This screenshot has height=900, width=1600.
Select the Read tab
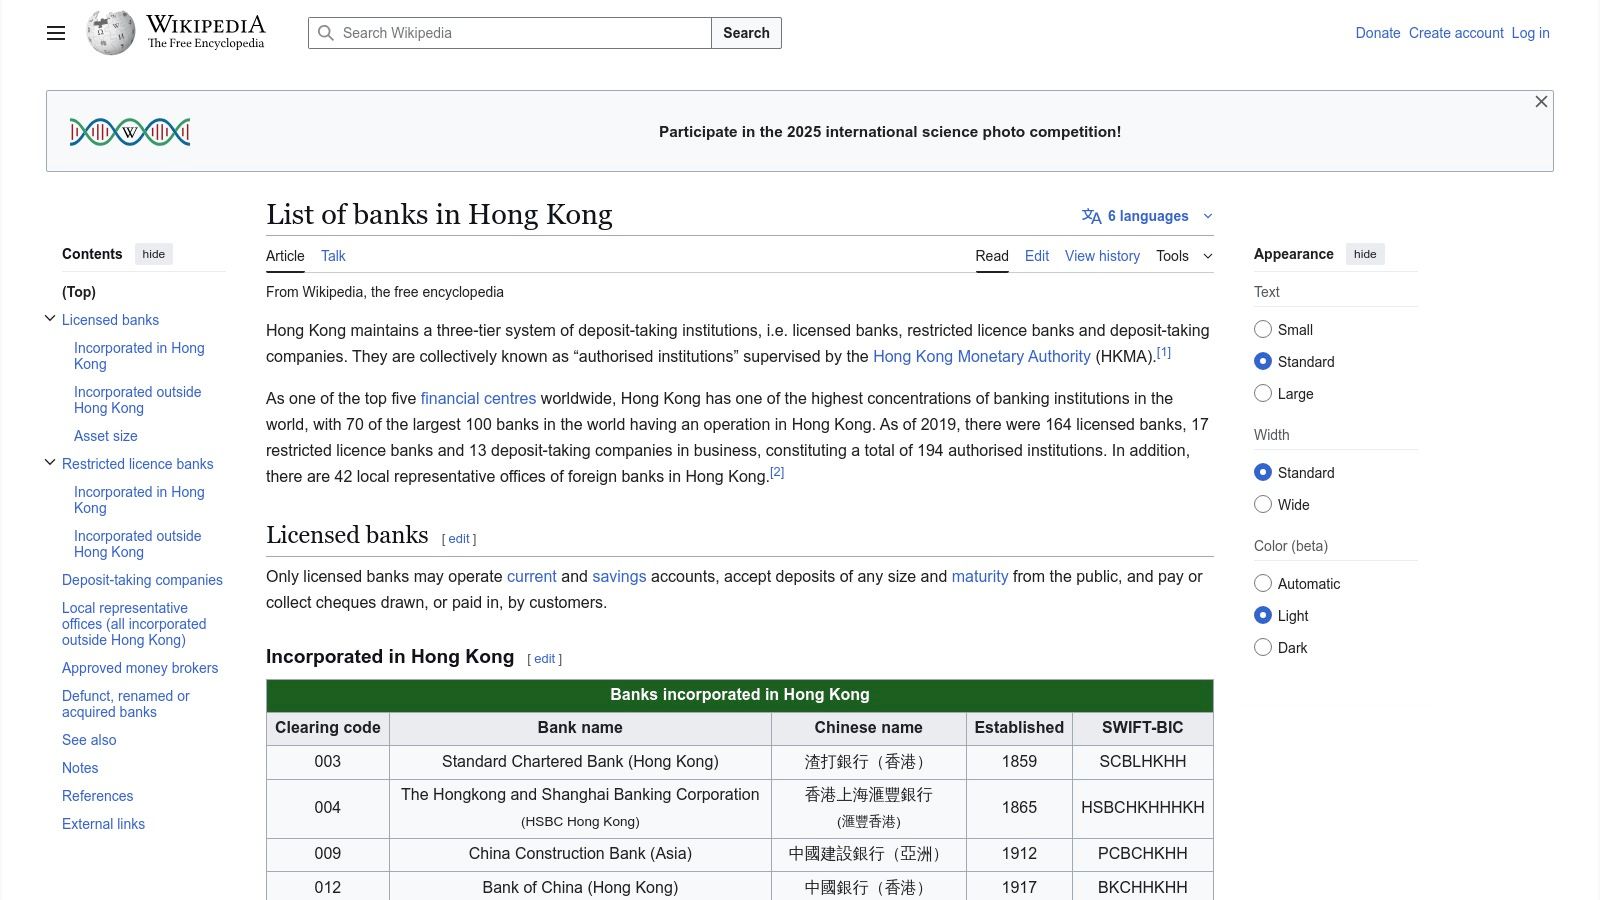(x=992, y=256)
